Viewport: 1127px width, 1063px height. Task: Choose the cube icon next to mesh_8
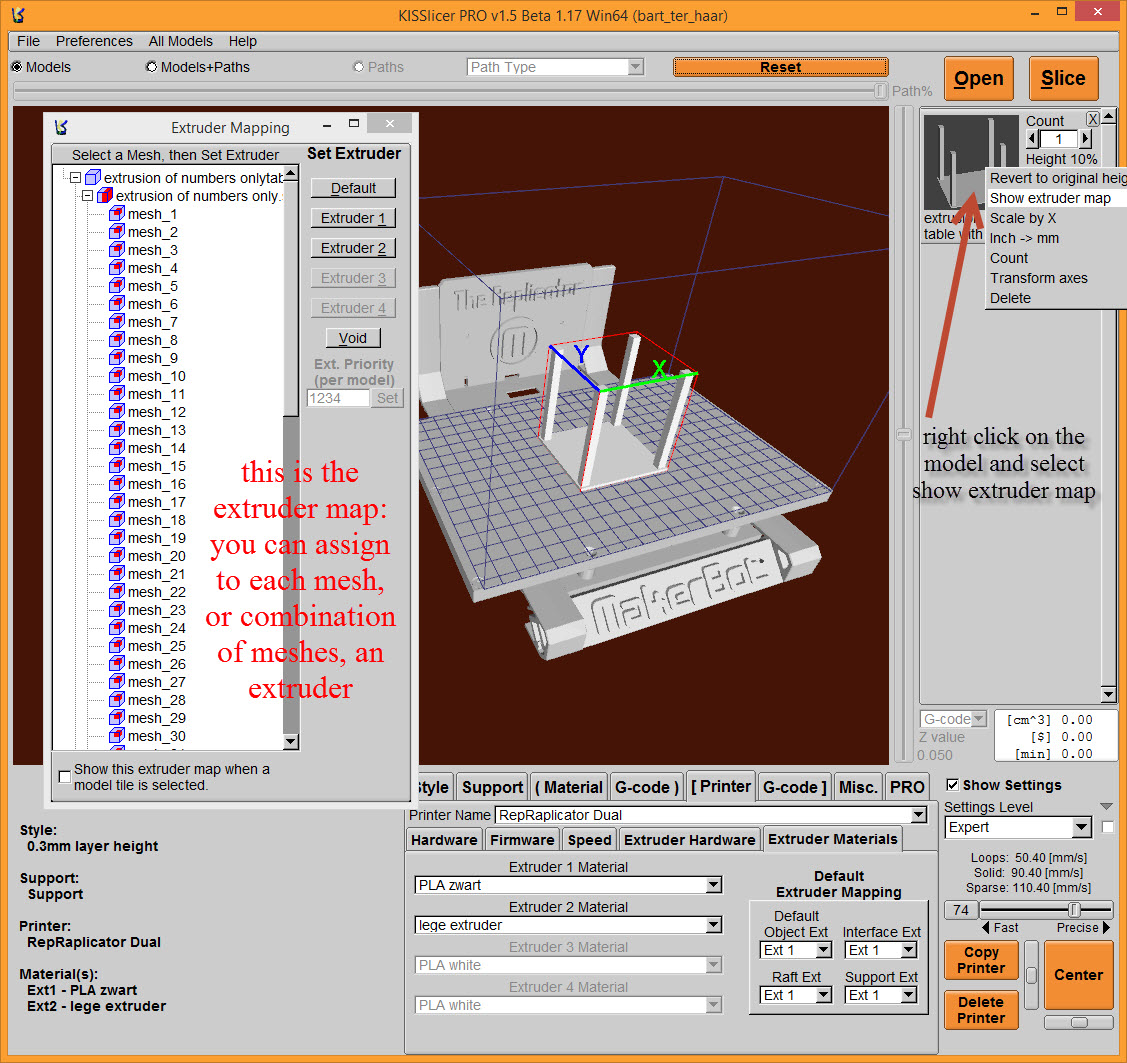click(116, 339)
